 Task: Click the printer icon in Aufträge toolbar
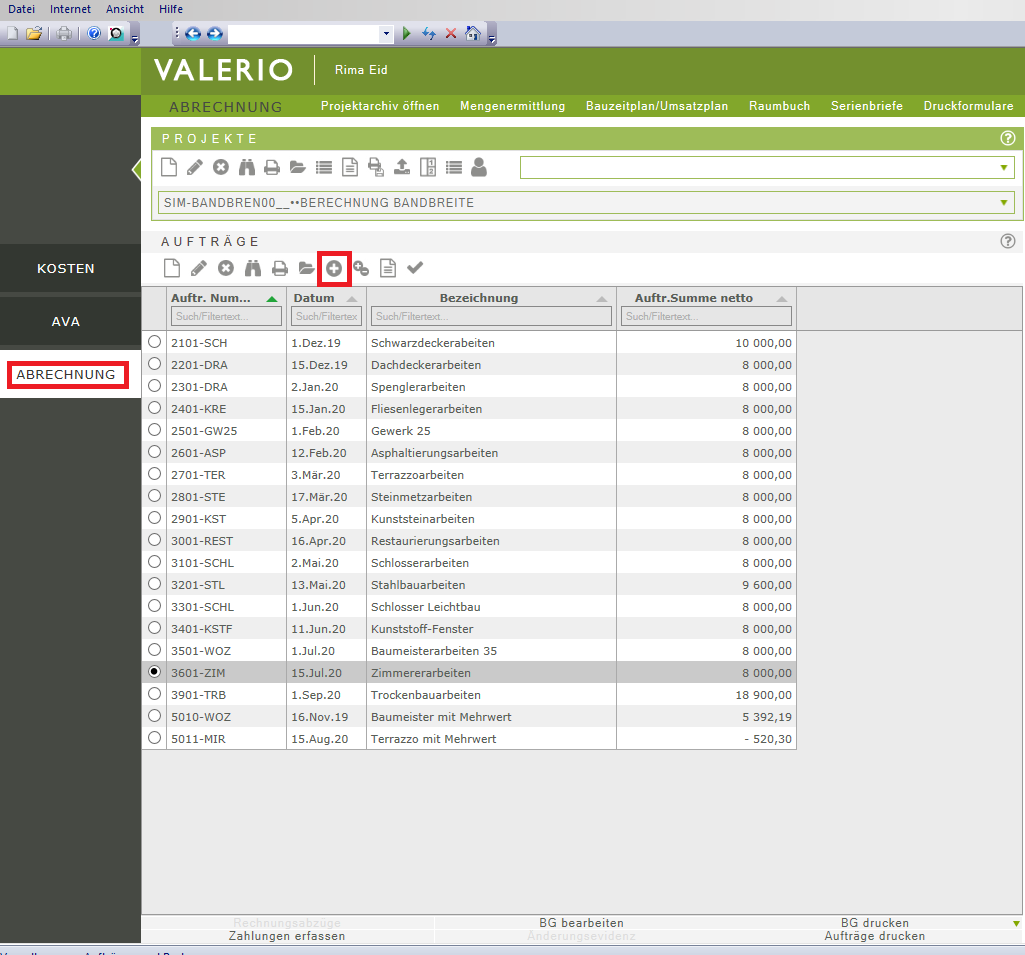click(x=280, y=268)
